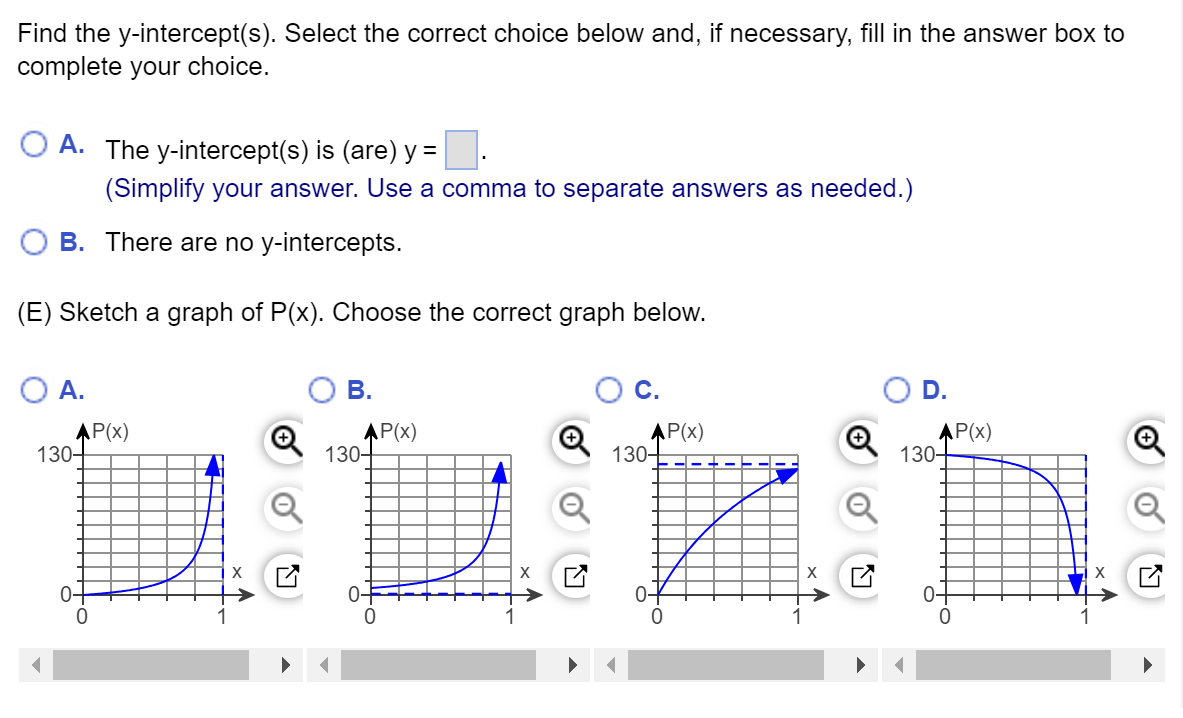The width and height of the screenshot is (1183, 718).
Task: Open graph A in enlarged popup
Action: [x=285, y=576]
